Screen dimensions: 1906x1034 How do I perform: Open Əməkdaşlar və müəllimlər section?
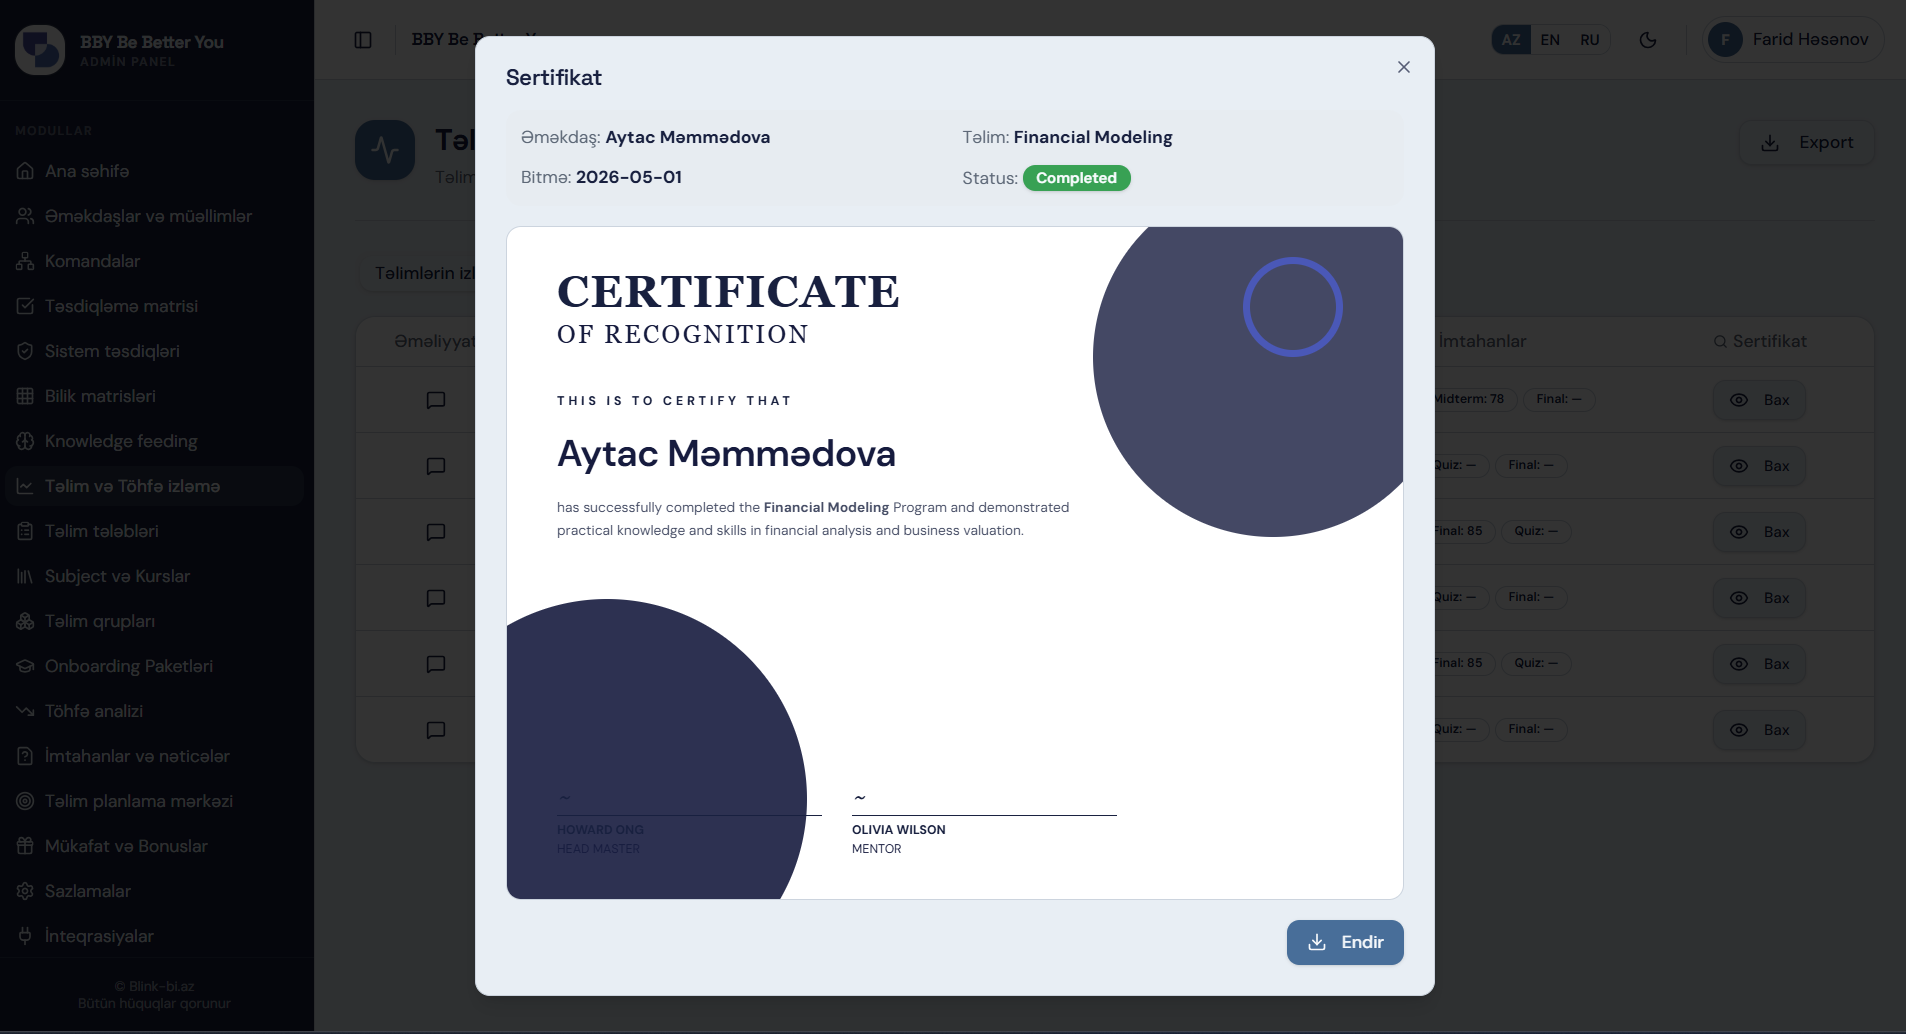(x=155, y=216)
